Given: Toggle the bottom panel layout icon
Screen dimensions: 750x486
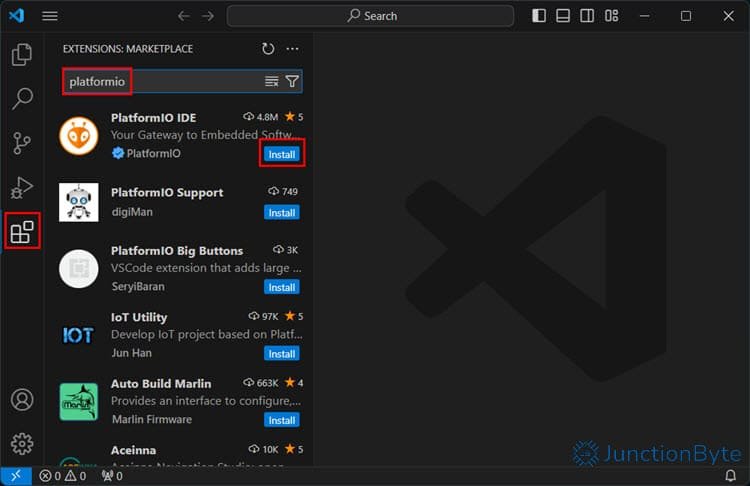Looking at the screenshot, I should [x=563, y=16].
